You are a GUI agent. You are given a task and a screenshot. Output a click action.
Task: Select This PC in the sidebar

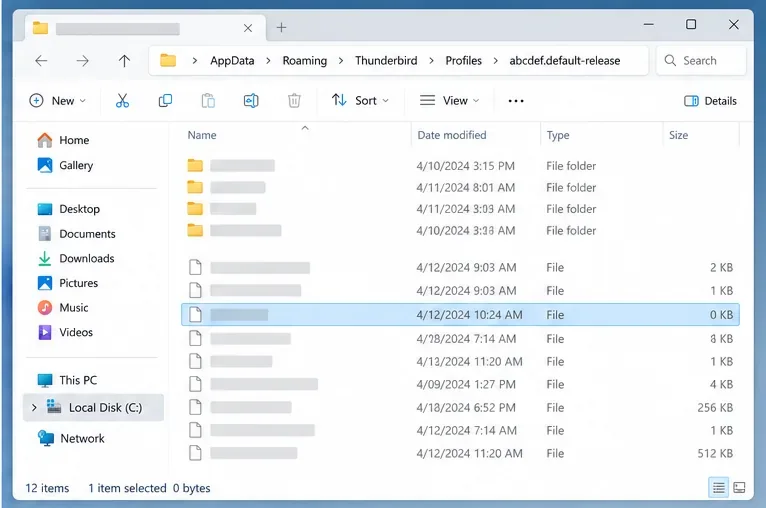pos(67,380)
